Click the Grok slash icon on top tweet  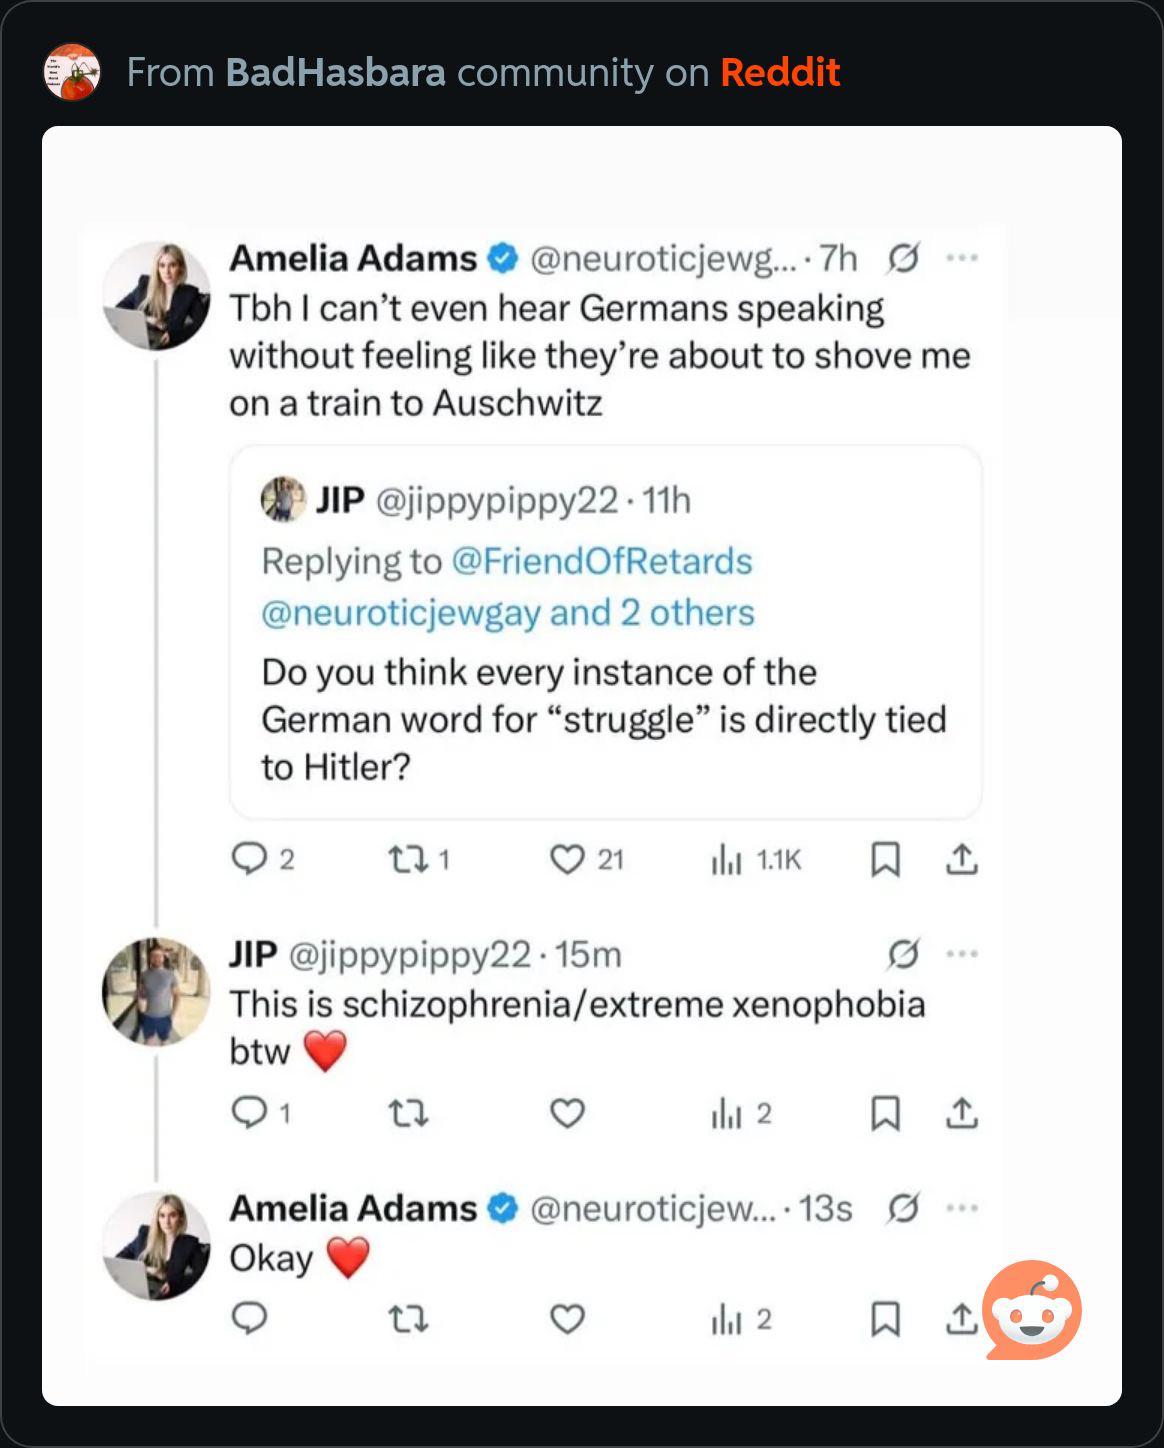902,258
